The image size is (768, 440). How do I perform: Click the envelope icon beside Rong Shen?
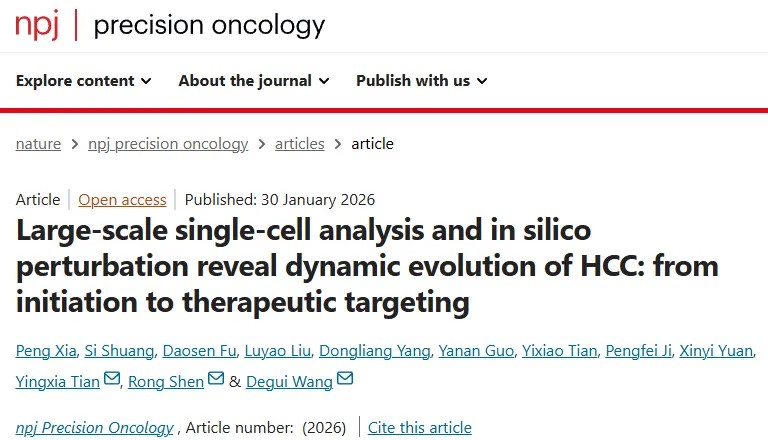pos(215,379)
